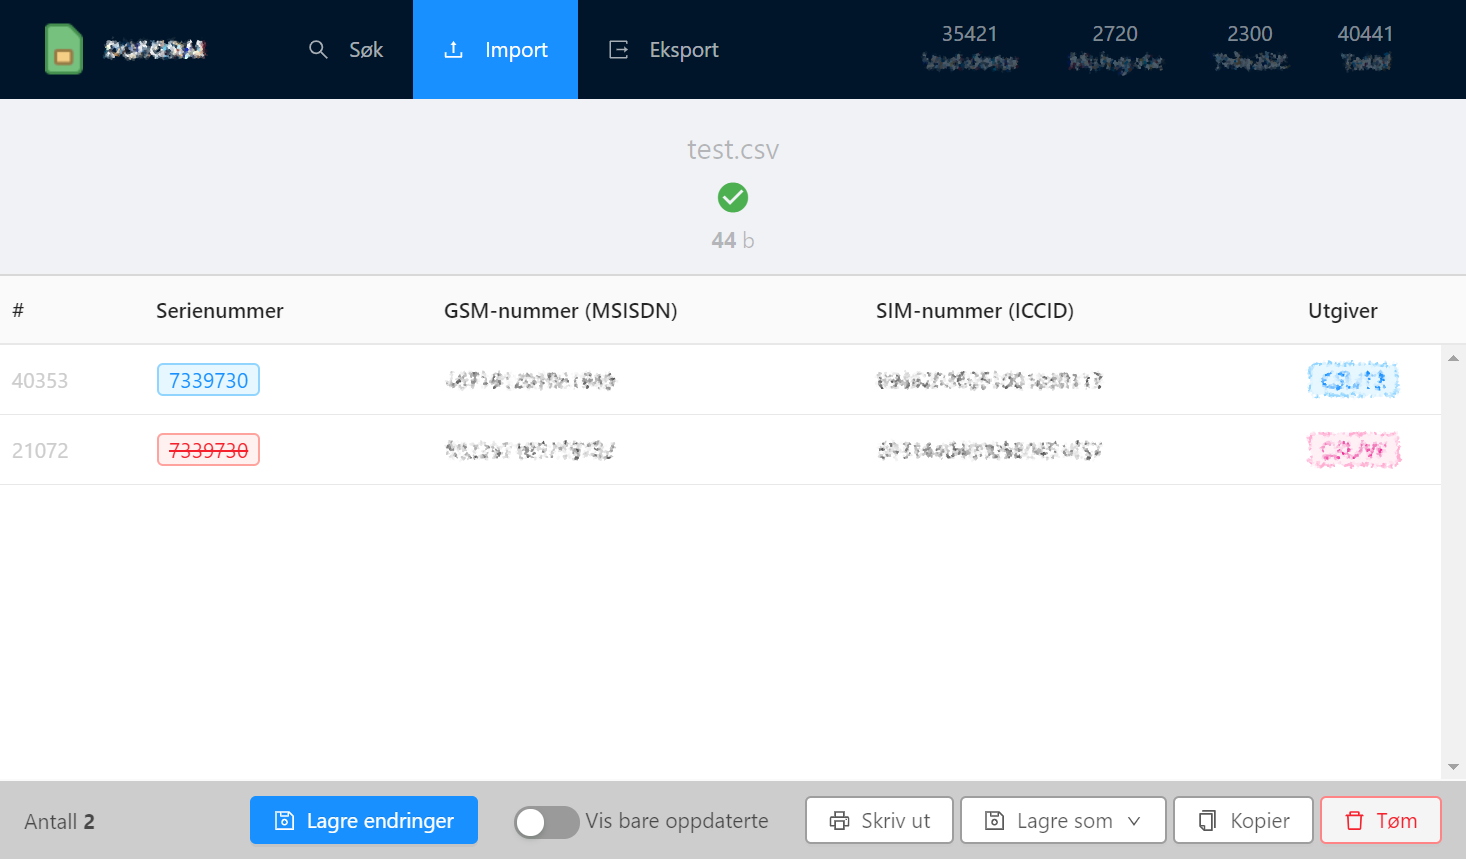Image resolution: width=1466 pixels, height=859 pixels.
Task: Open the Eksport tab
Action: pyautogui.click(x=664, y=50)
